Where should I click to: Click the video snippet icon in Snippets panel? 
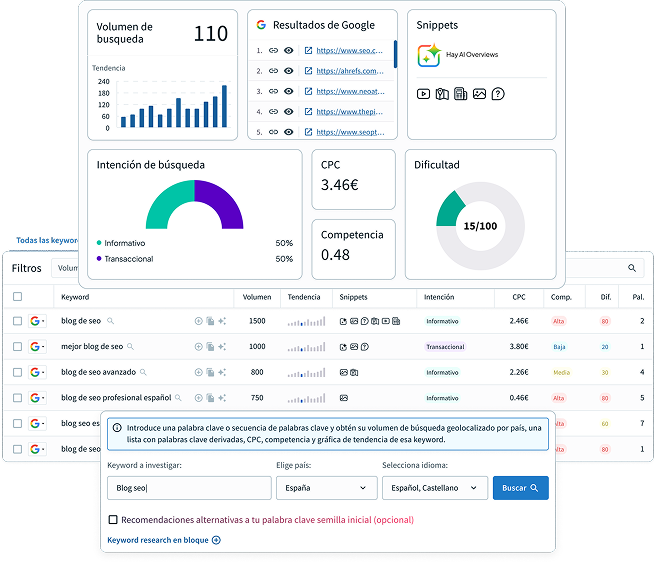(x=424, y=94)
